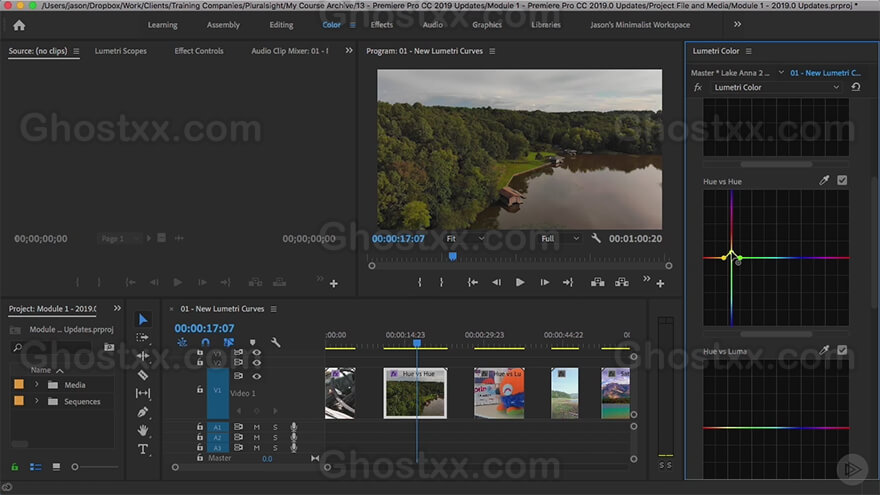This screenshot has width=880, height=495.
Task: Expand the Media bin
Action: click(36, 385)
